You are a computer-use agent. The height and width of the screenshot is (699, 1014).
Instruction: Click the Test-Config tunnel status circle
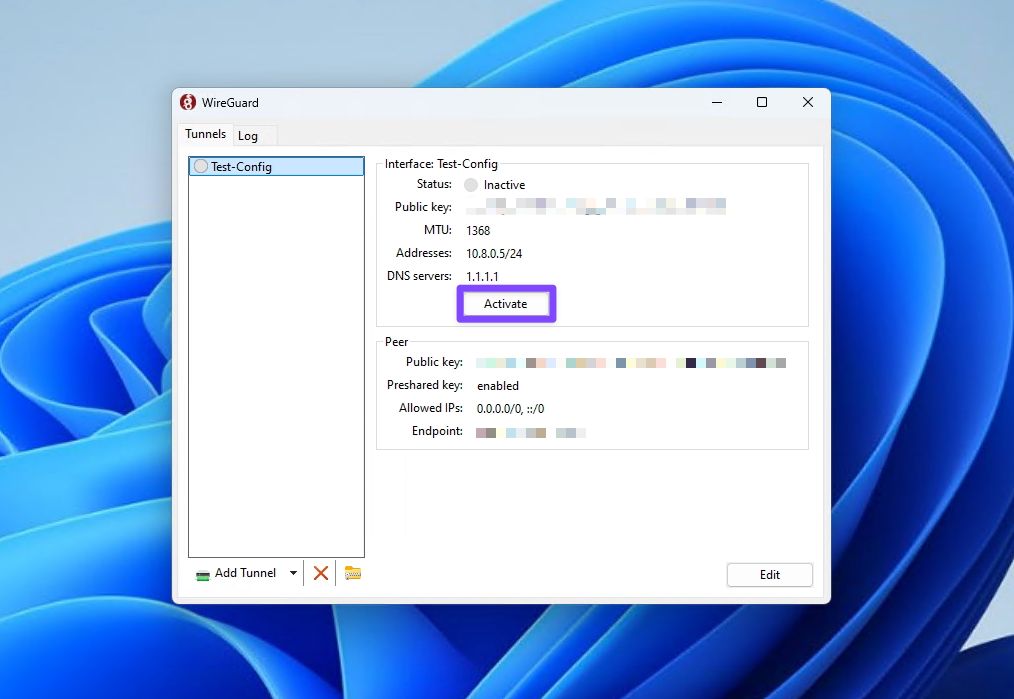coord(201,166)
